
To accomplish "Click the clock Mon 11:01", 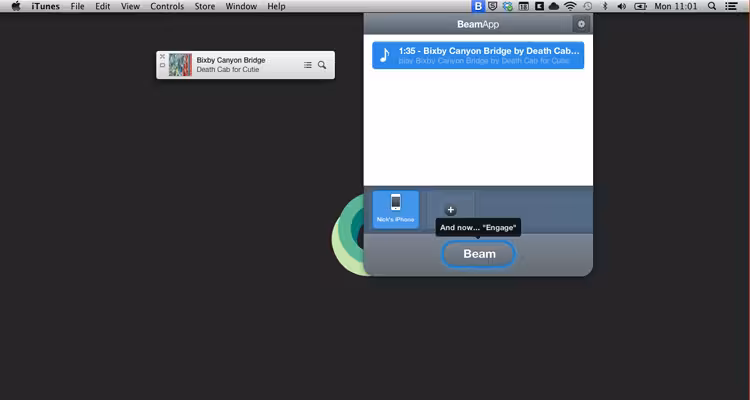I will click(x=676, y=6).
